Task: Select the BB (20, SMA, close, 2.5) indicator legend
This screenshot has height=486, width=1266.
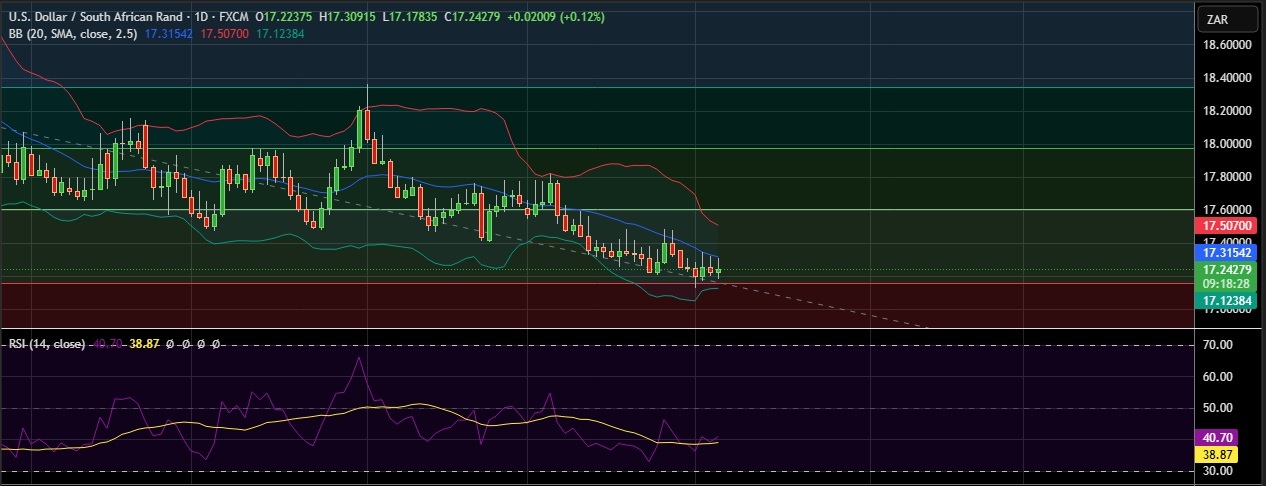Action: click(70, 33)
